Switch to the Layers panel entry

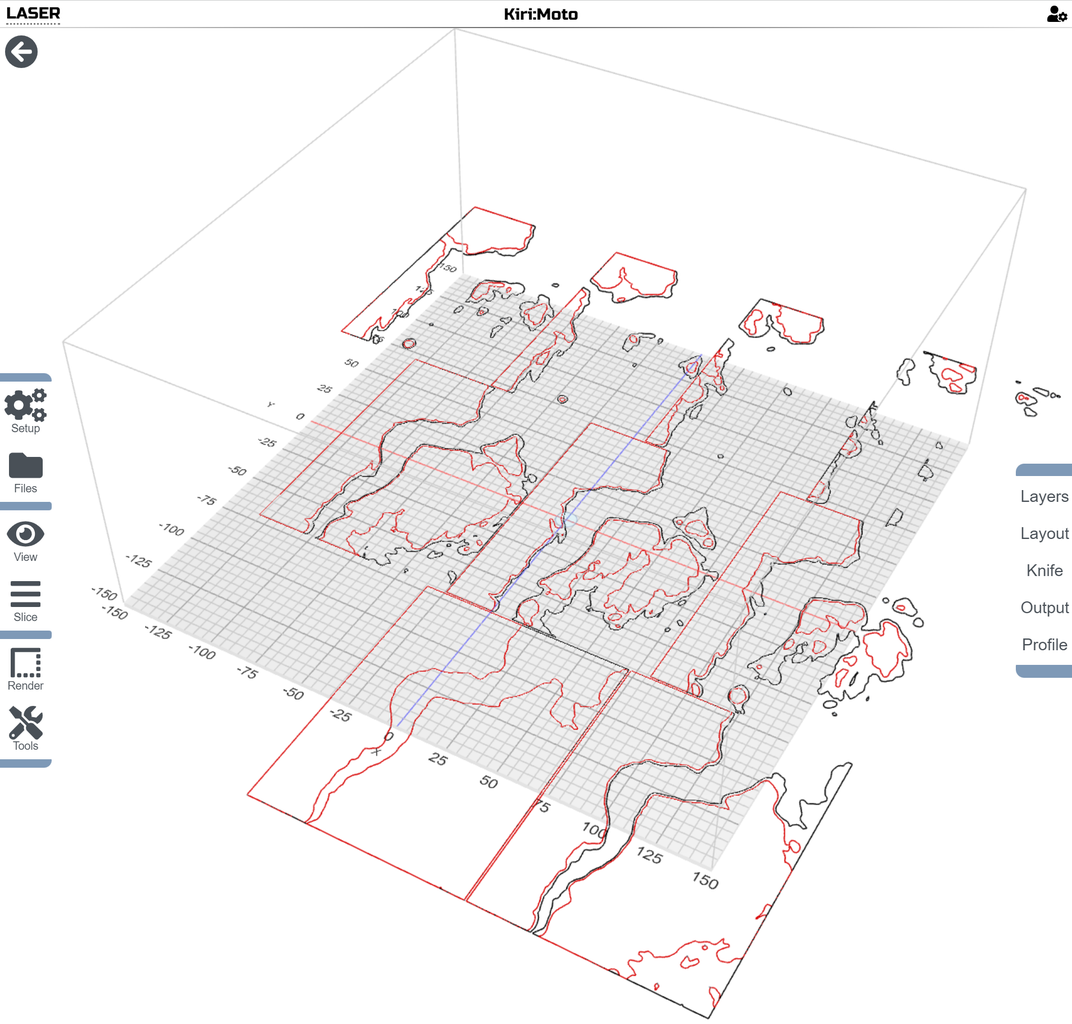pos(1044,496)
